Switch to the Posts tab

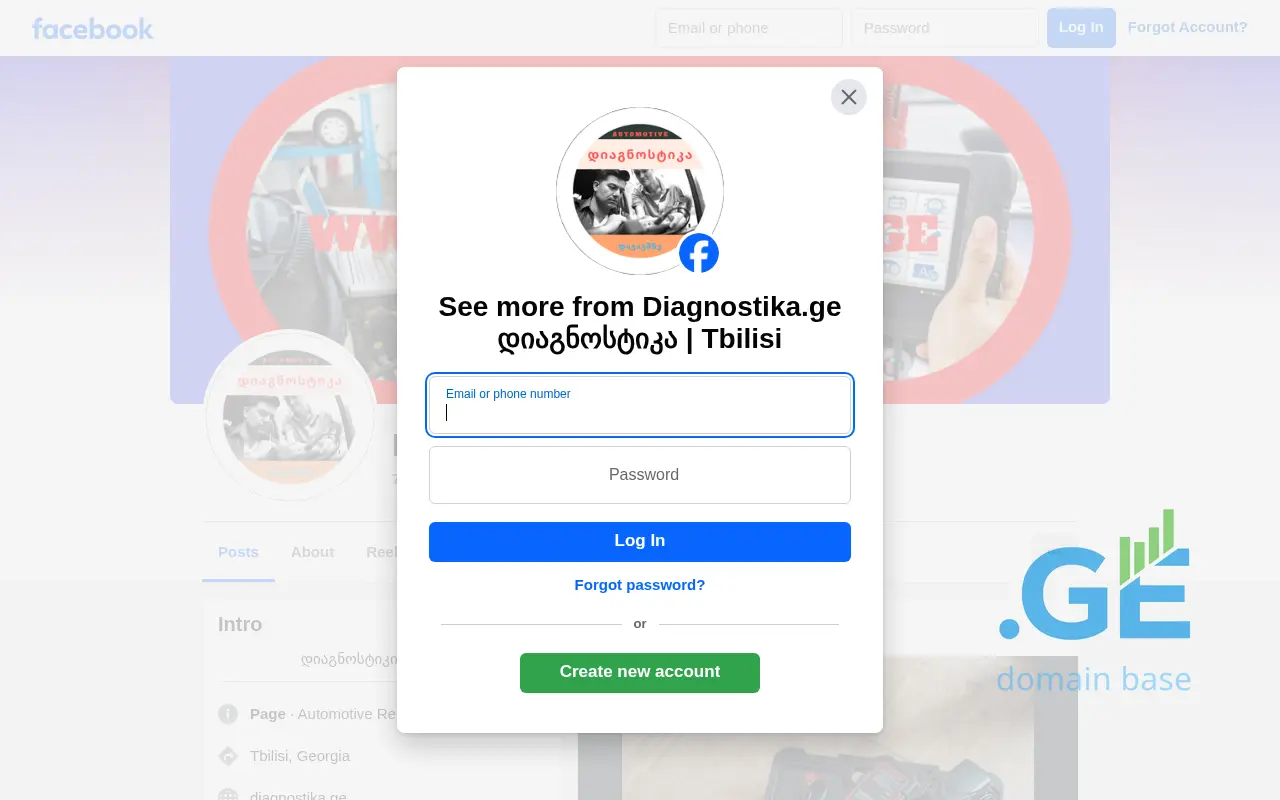coord(238,552)
